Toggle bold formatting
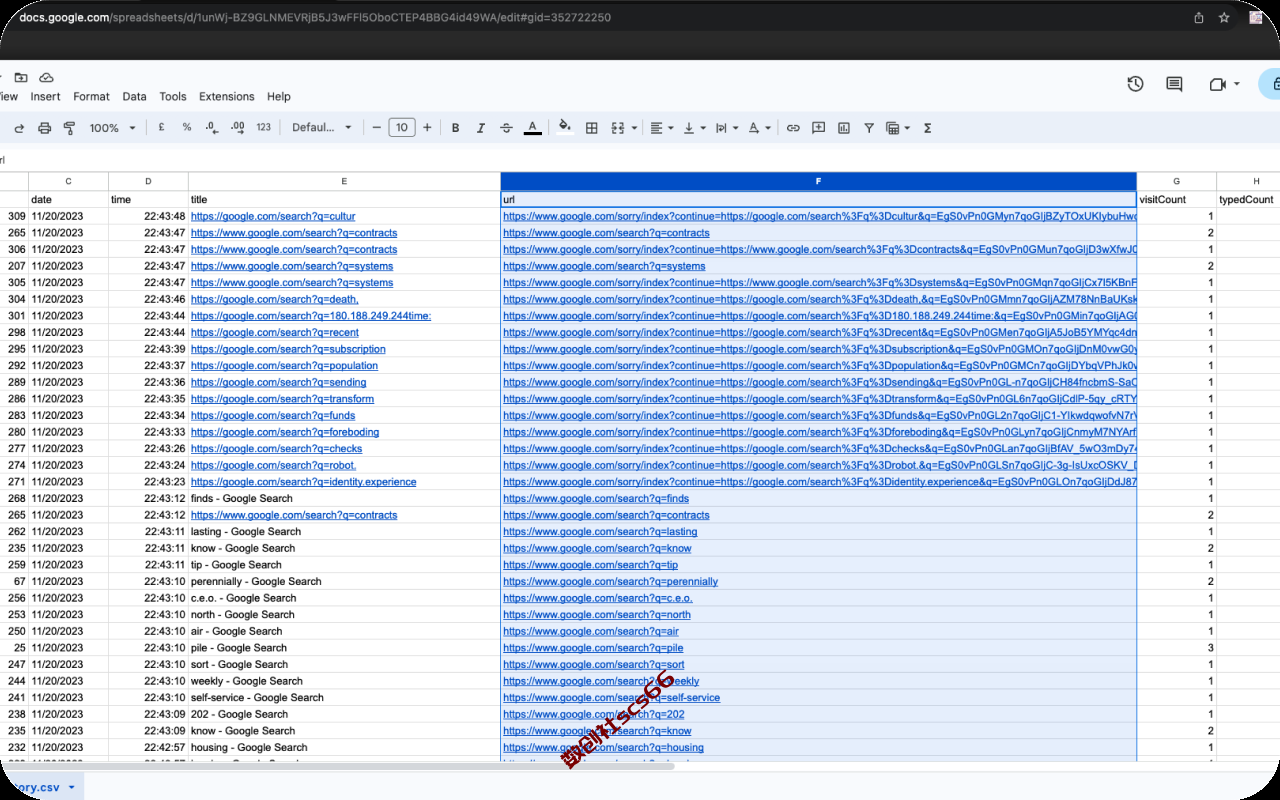The width and height of the screenshot is (1280, 800). coord(456,128)
